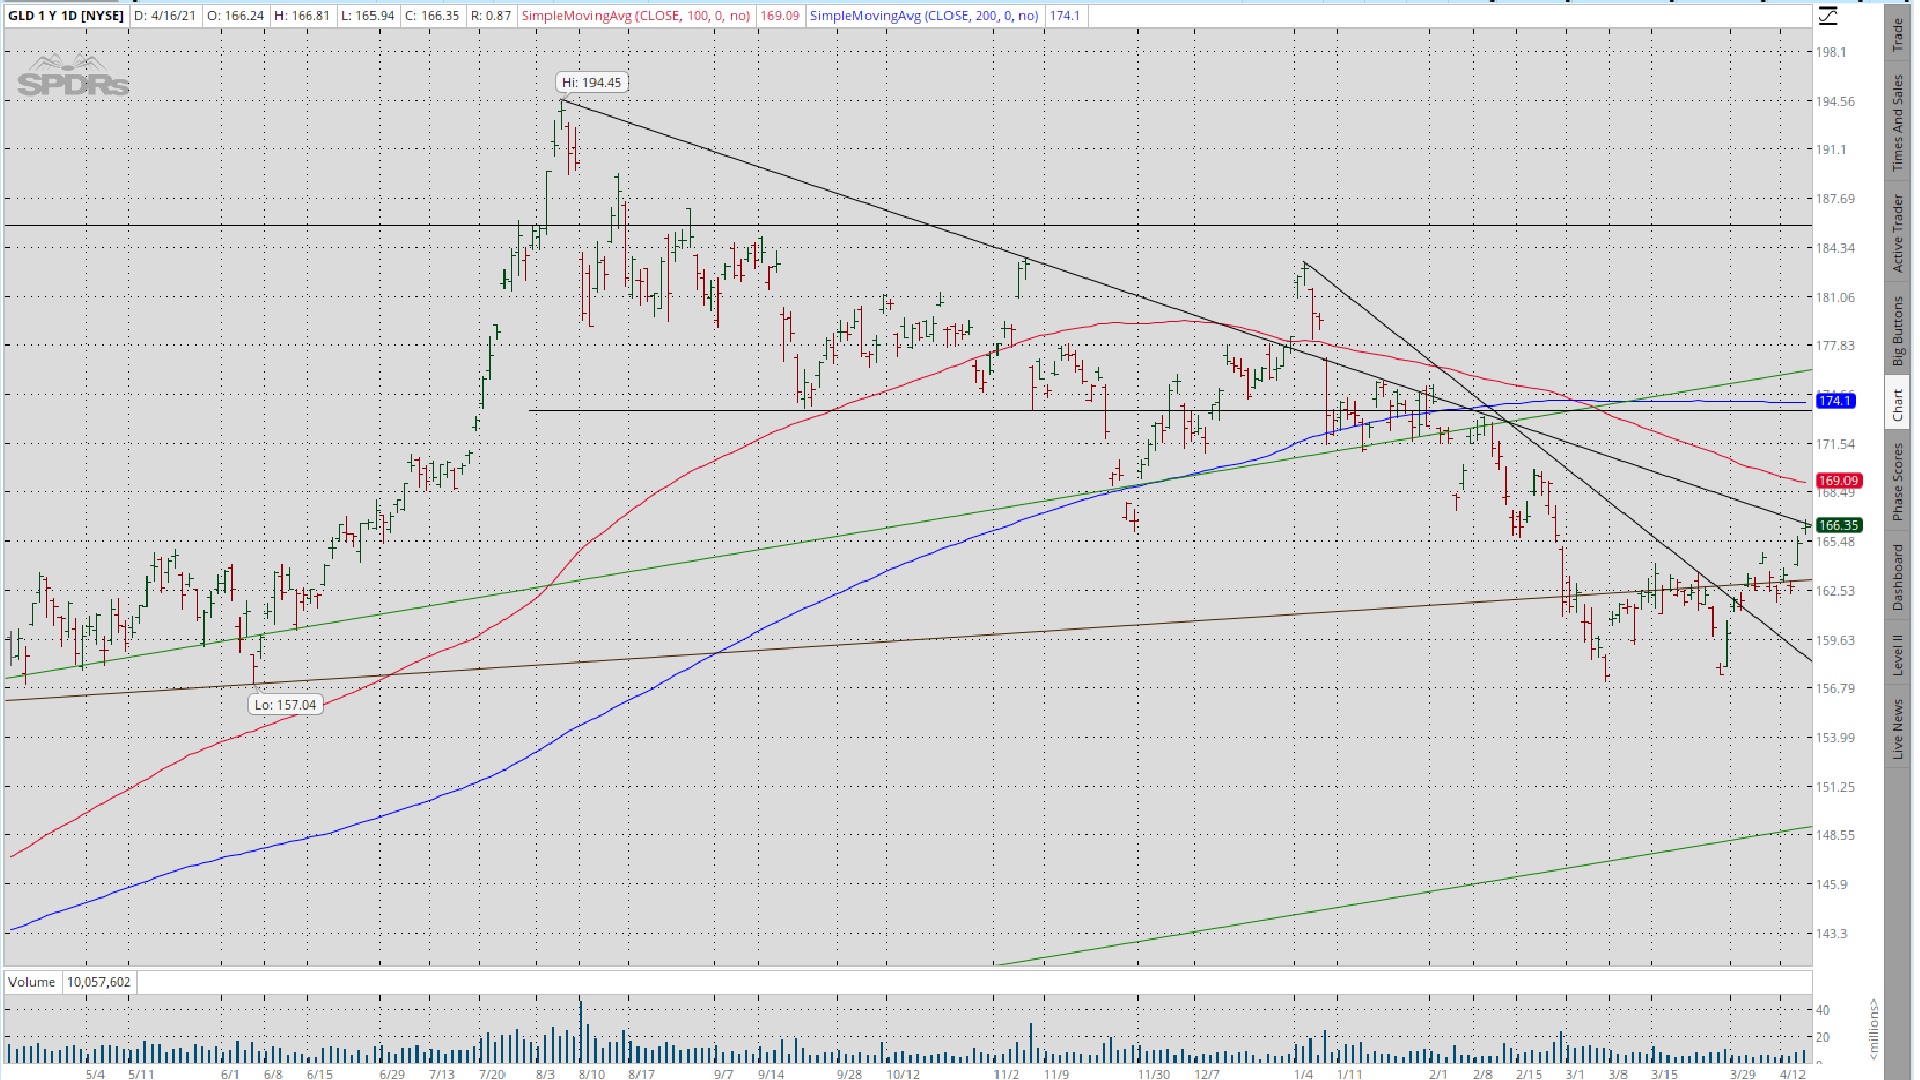Click the red 169.09 SMA price tag
Screen dimensions: 1920x1080
pyautogui.click(x=1838, y=481)
